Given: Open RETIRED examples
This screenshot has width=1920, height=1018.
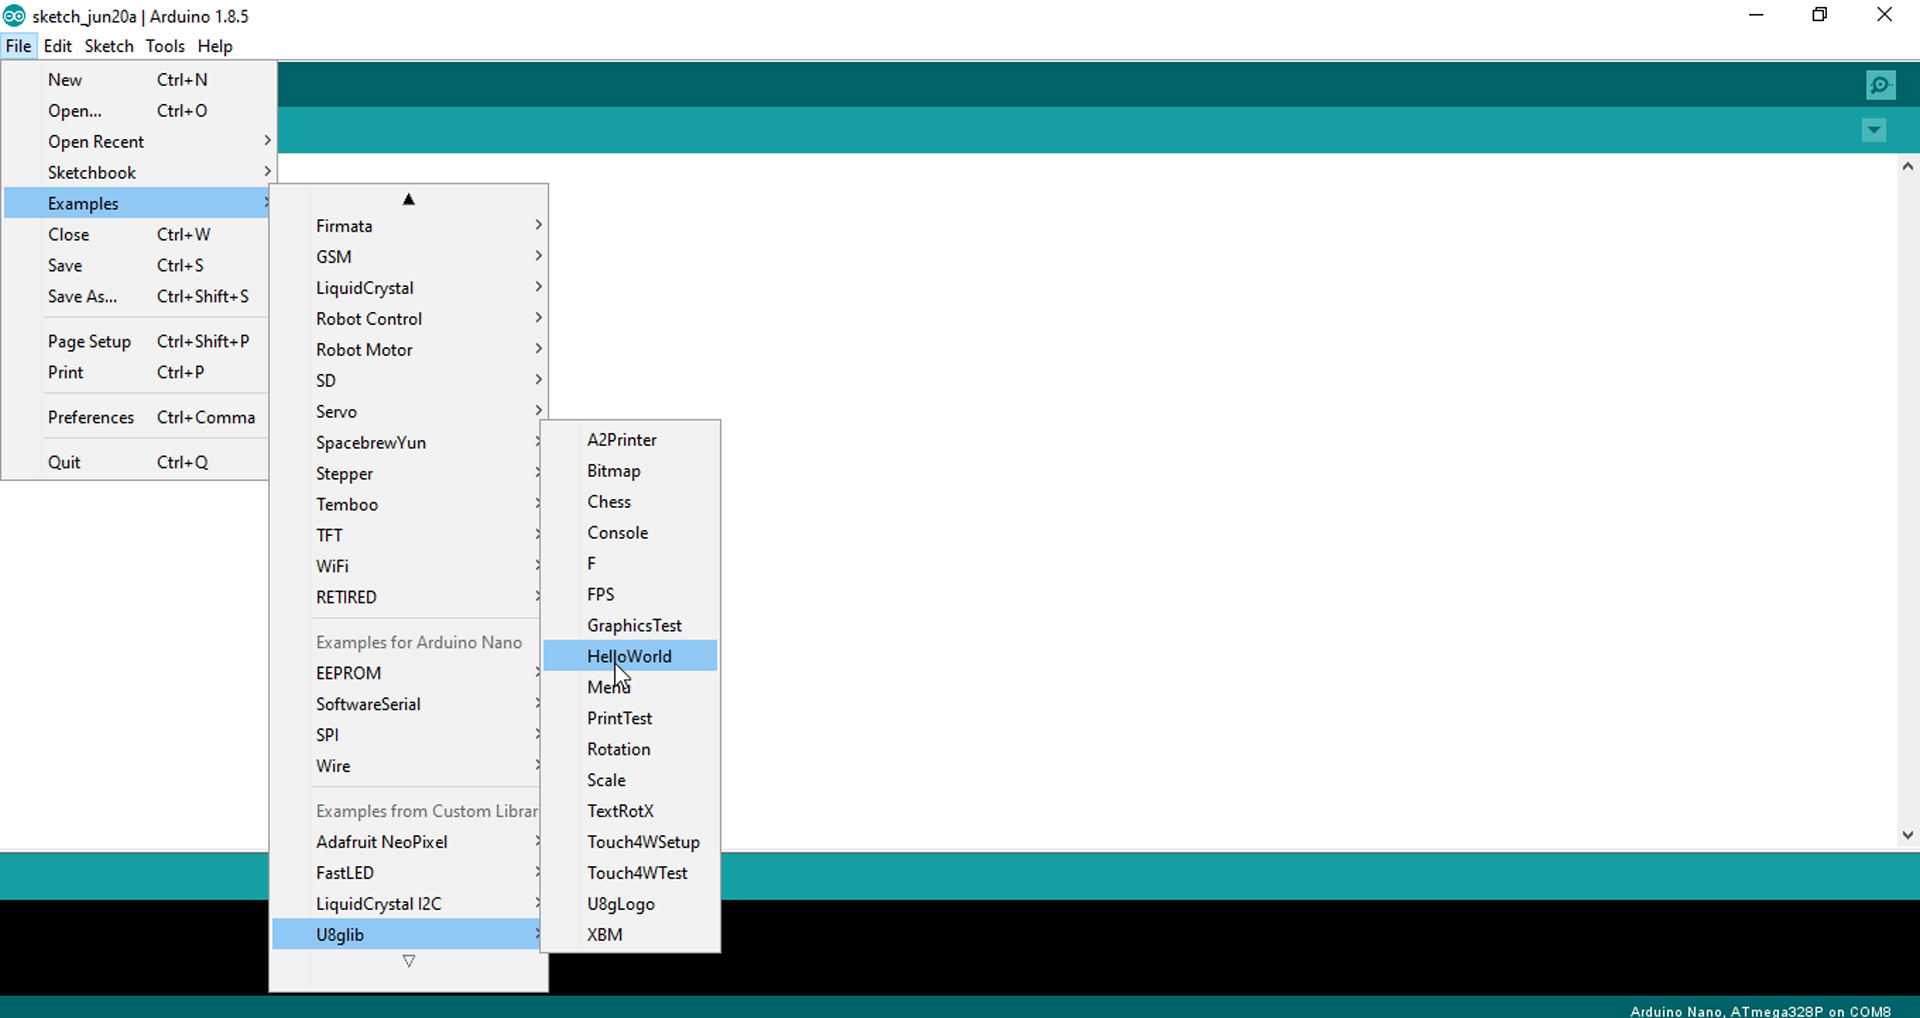Looking at the screenshot, I should pos(406,598).
